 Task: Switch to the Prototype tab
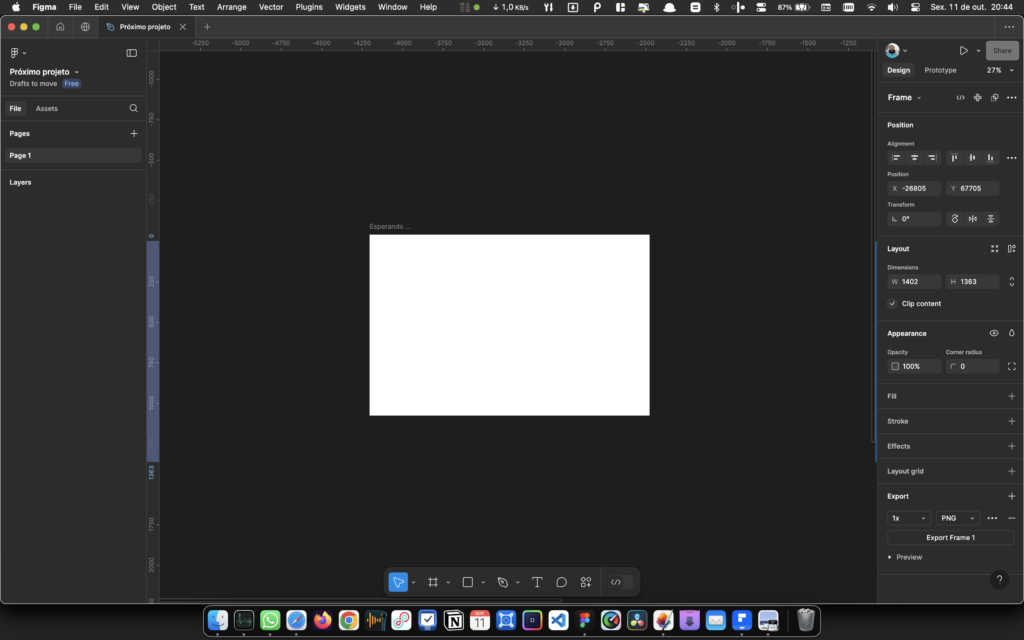(x=940, y=70)
